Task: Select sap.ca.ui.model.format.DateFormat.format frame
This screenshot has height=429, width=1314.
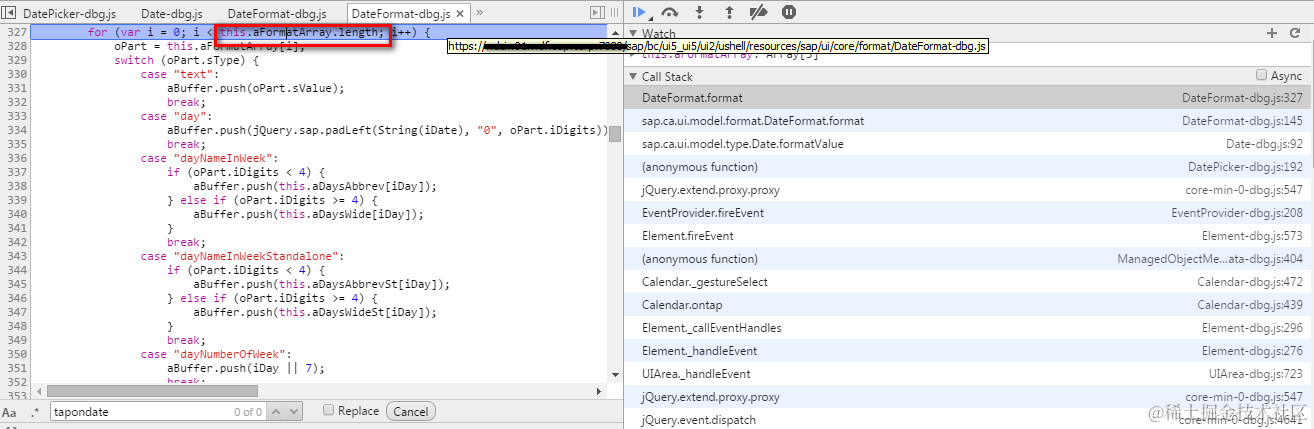Action: coord(968,121)
